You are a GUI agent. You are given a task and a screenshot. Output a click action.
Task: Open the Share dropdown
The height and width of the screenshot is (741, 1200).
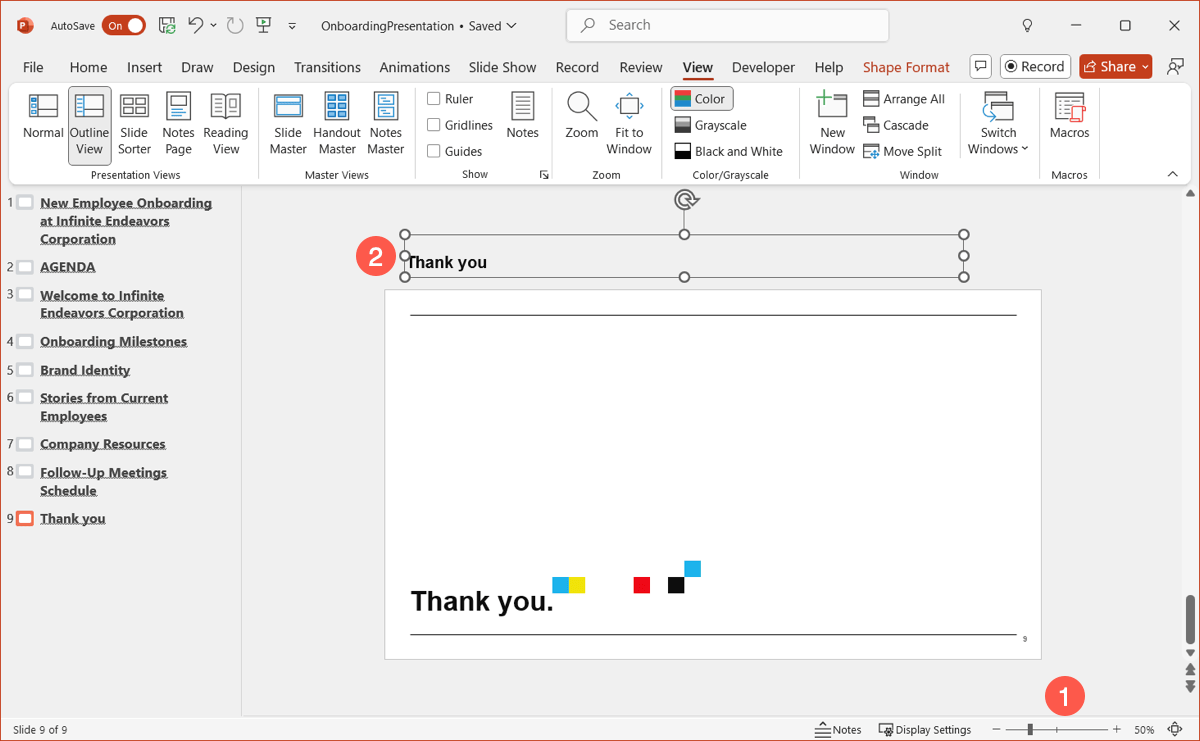pyautogui.click(x=1146, y=67)
